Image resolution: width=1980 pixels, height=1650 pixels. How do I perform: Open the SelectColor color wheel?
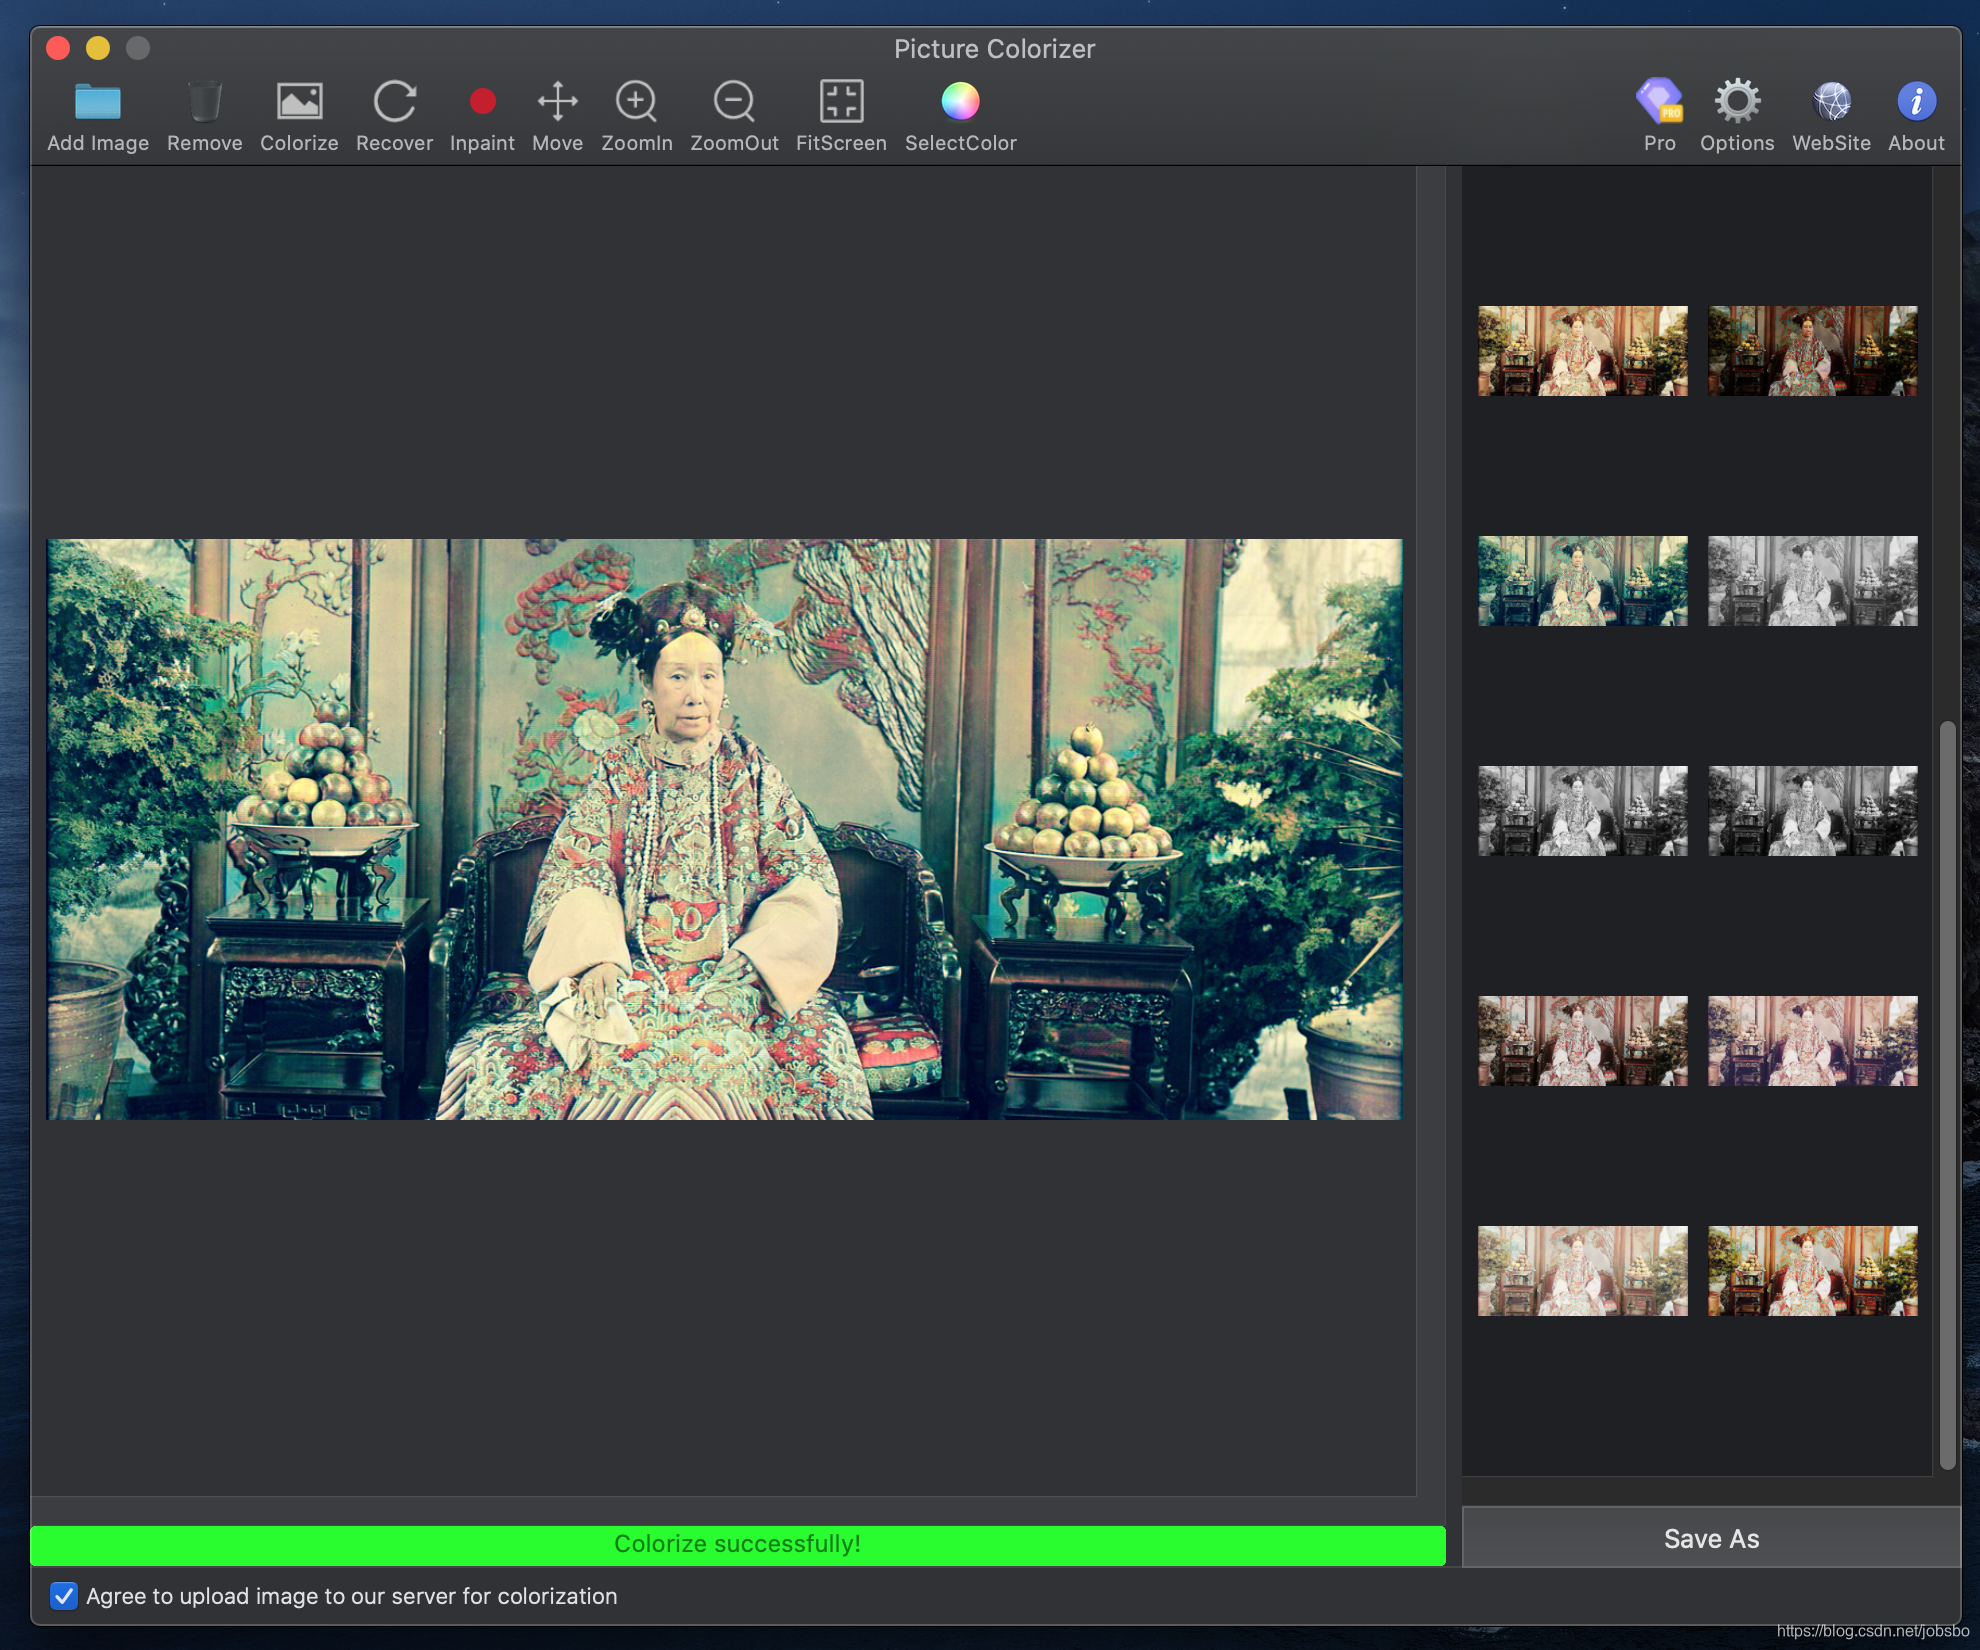pyautogui.click(x=960, y=102)
